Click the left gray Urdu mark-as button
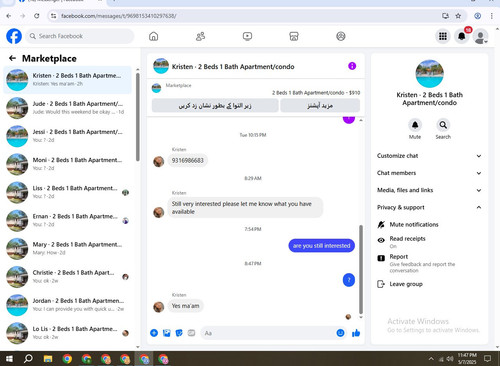This screenshot has width=500, height=366. pyautogui.click(x=215, y=106)
